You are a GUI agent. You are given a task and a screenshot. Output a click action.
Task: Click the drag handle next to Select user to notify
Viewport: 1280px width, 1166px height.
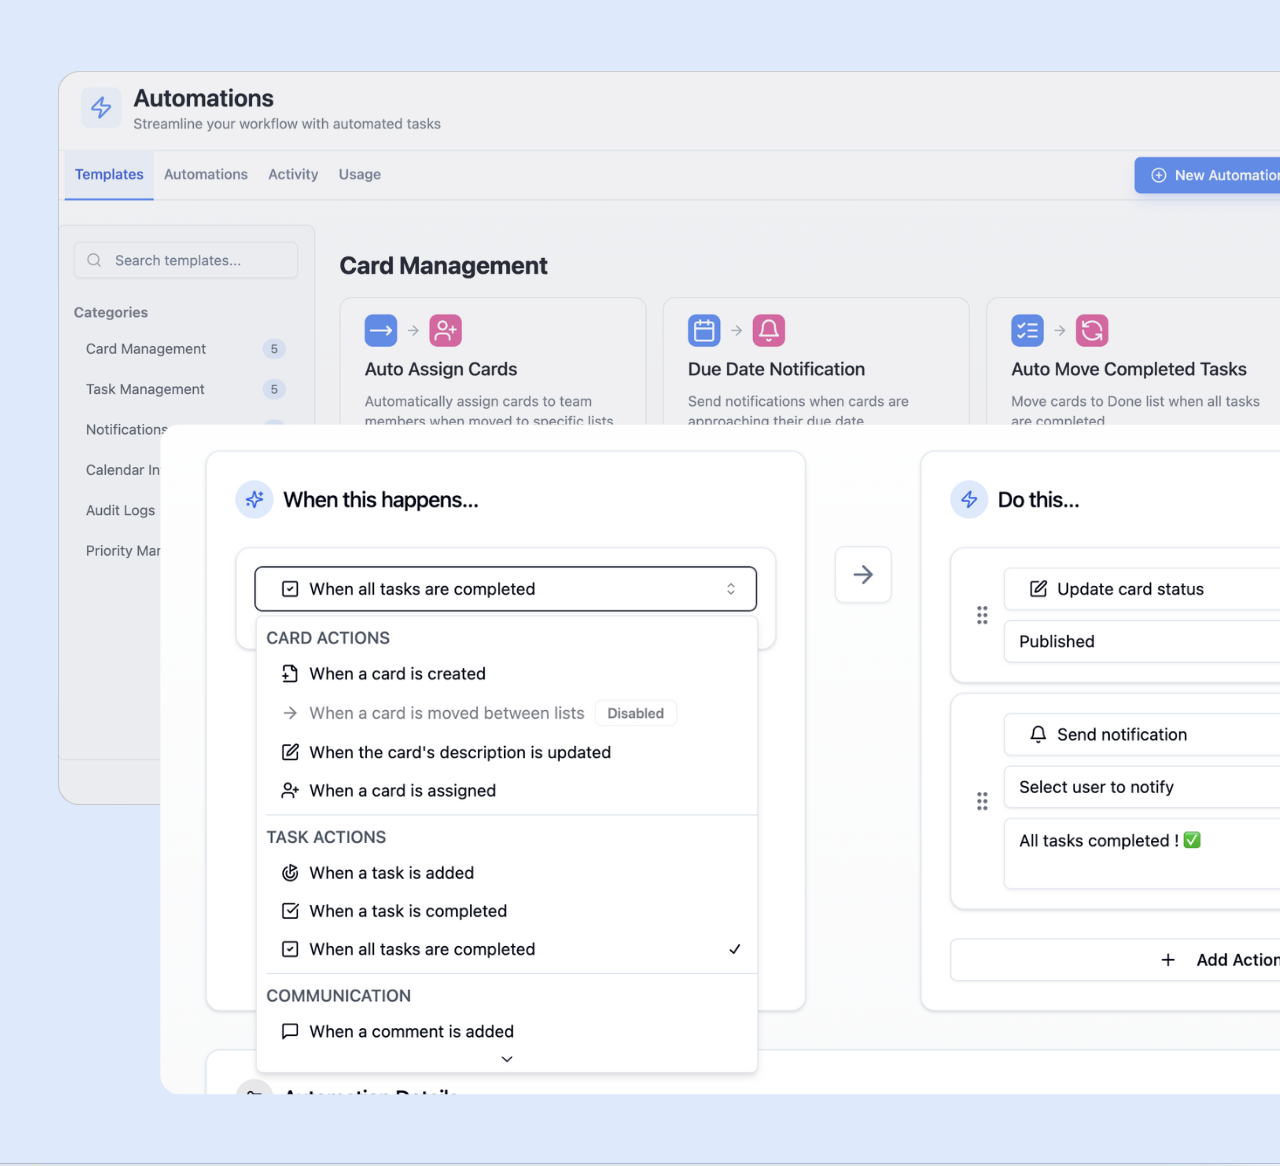pos(982,801)
